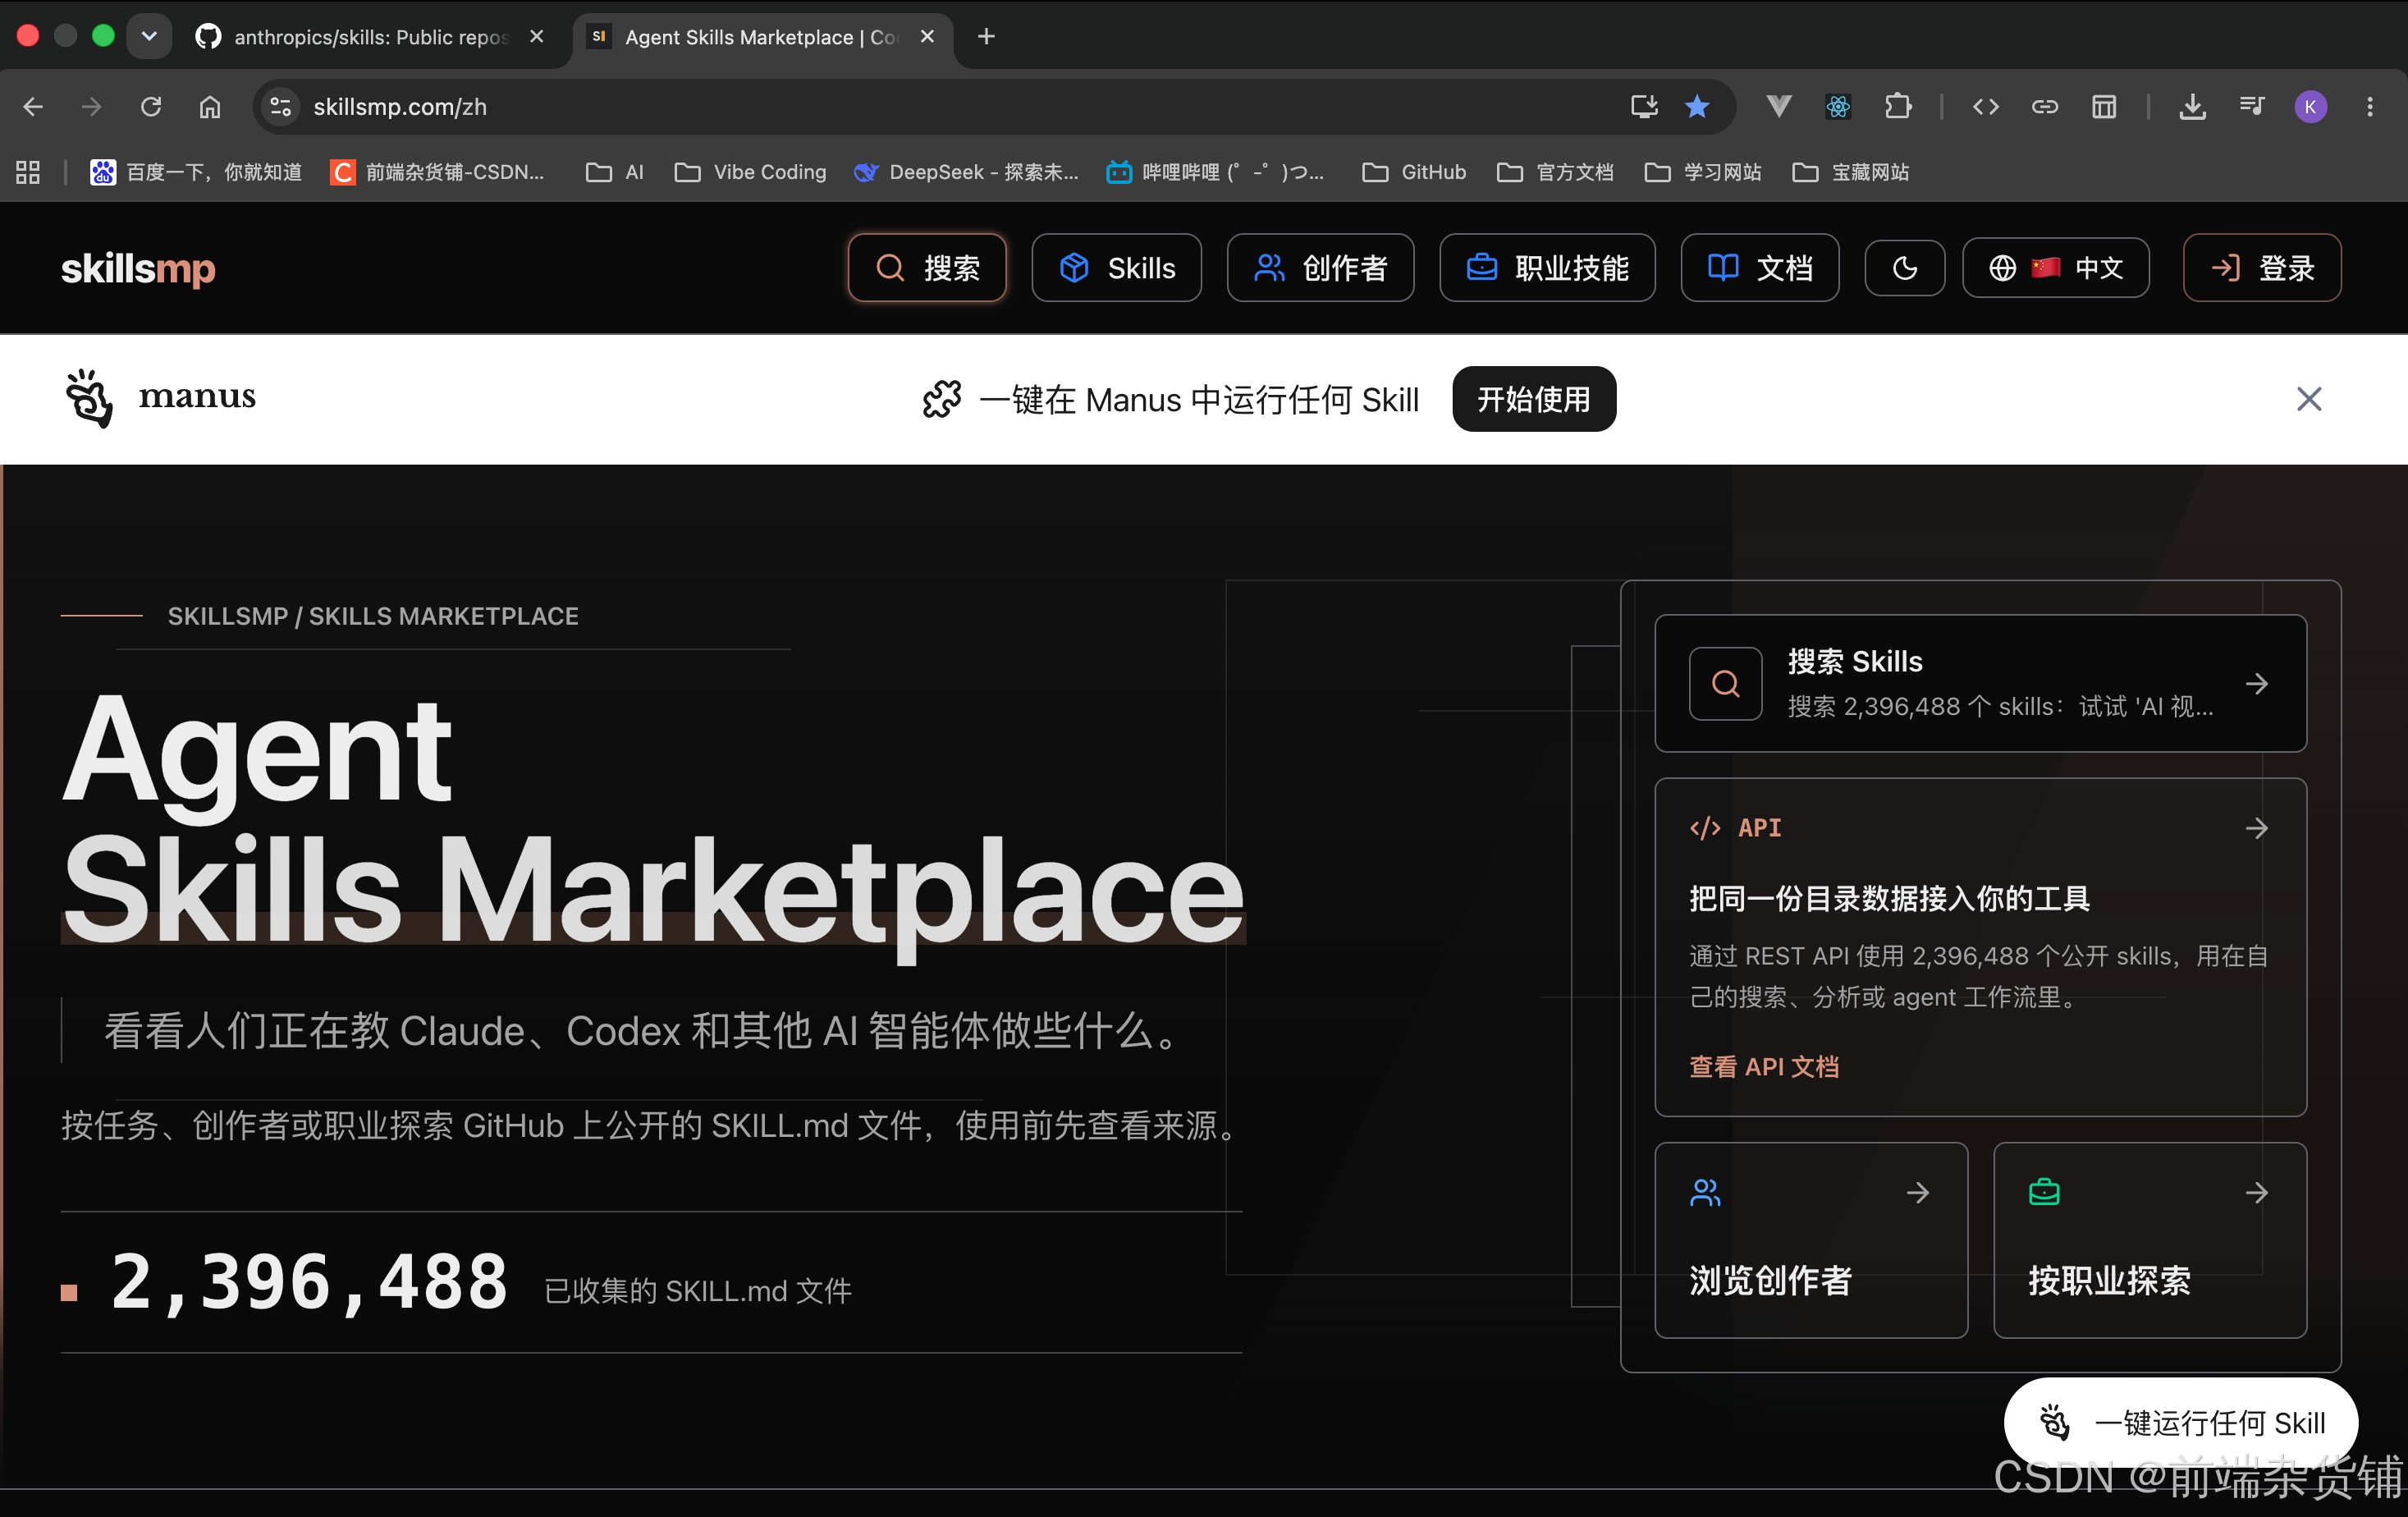
Task: Go back to the previous page
Action: coord(33,106)
